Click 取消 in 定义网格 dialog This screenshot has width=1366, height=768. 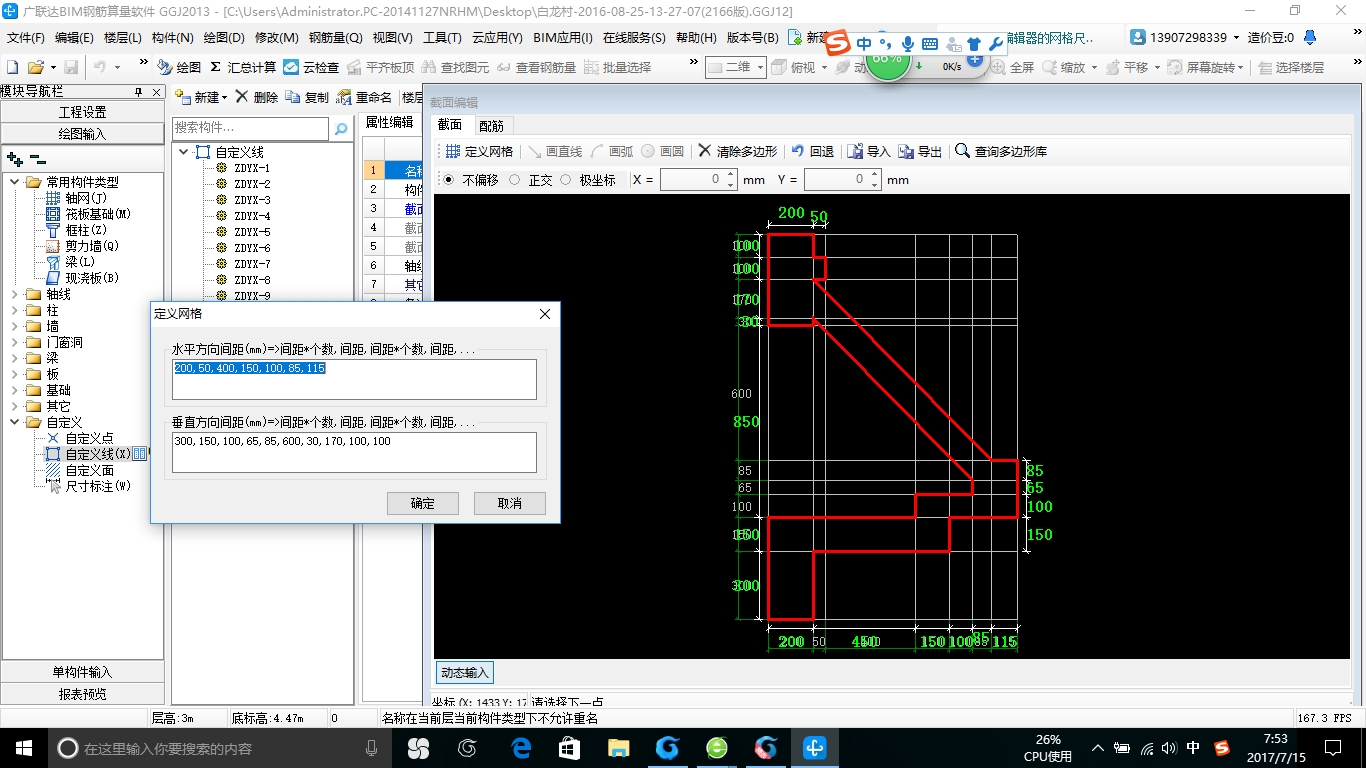[510, 503]
